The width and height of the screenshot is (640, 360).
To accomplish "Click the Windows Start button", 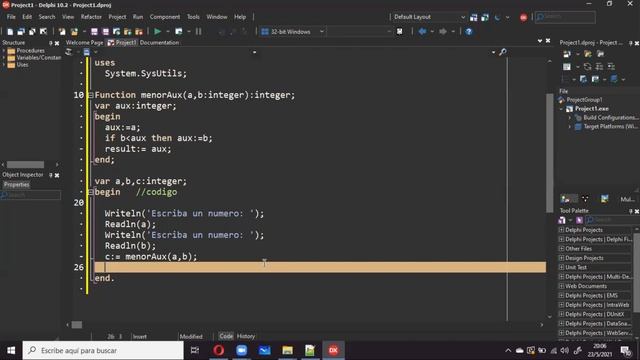I will pos(11,350).
